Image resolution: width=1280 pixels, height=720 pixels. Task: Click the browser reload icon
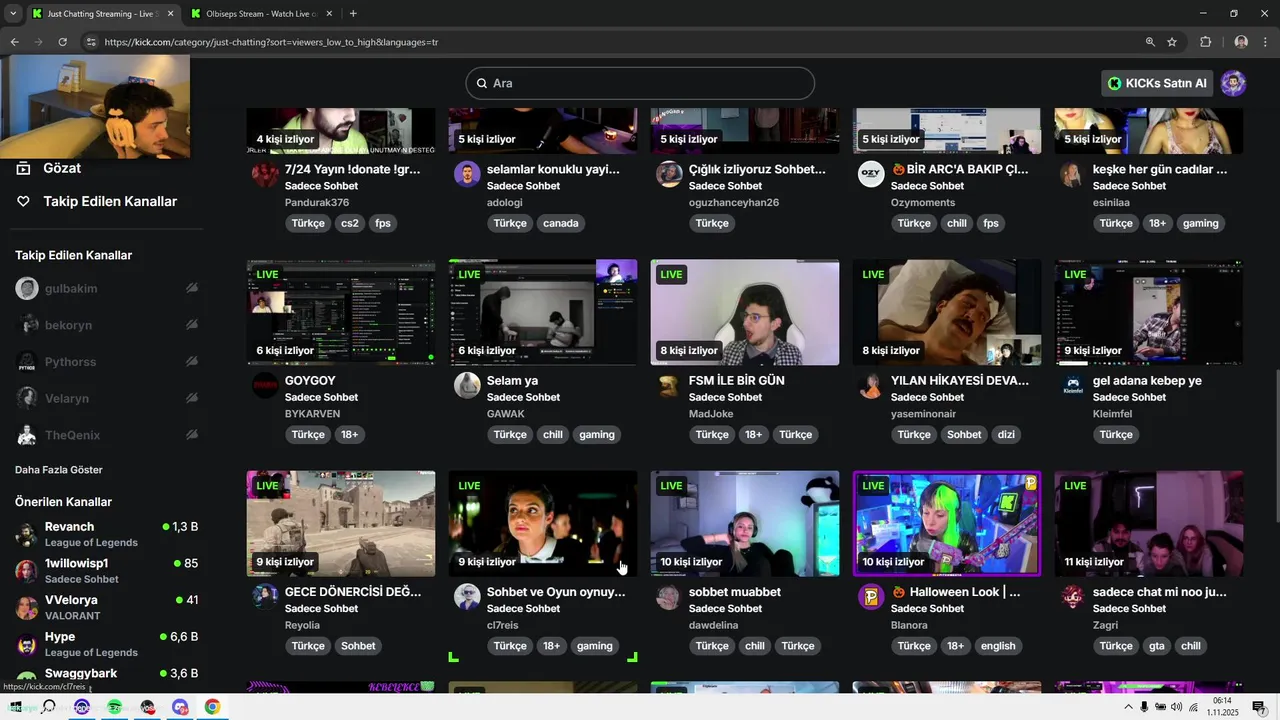(x=62, y=42)
